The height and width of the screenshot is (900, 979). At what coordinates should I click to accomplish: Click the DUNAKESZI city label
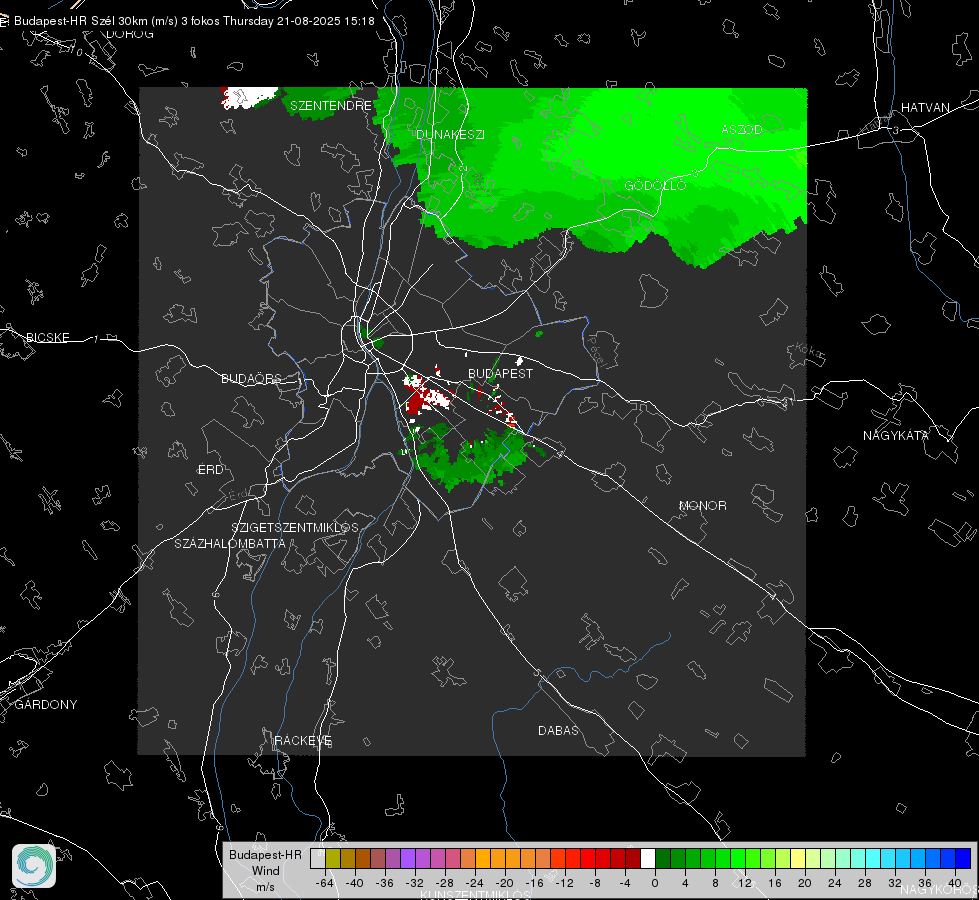point(450,134)
